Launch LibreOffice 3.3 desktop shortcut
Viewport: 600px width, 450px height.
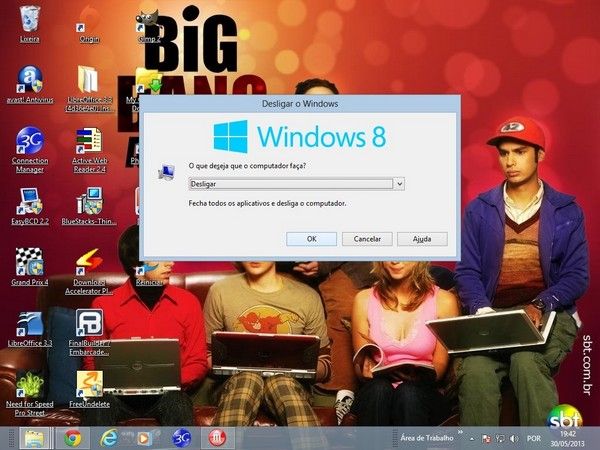point(30,329)
